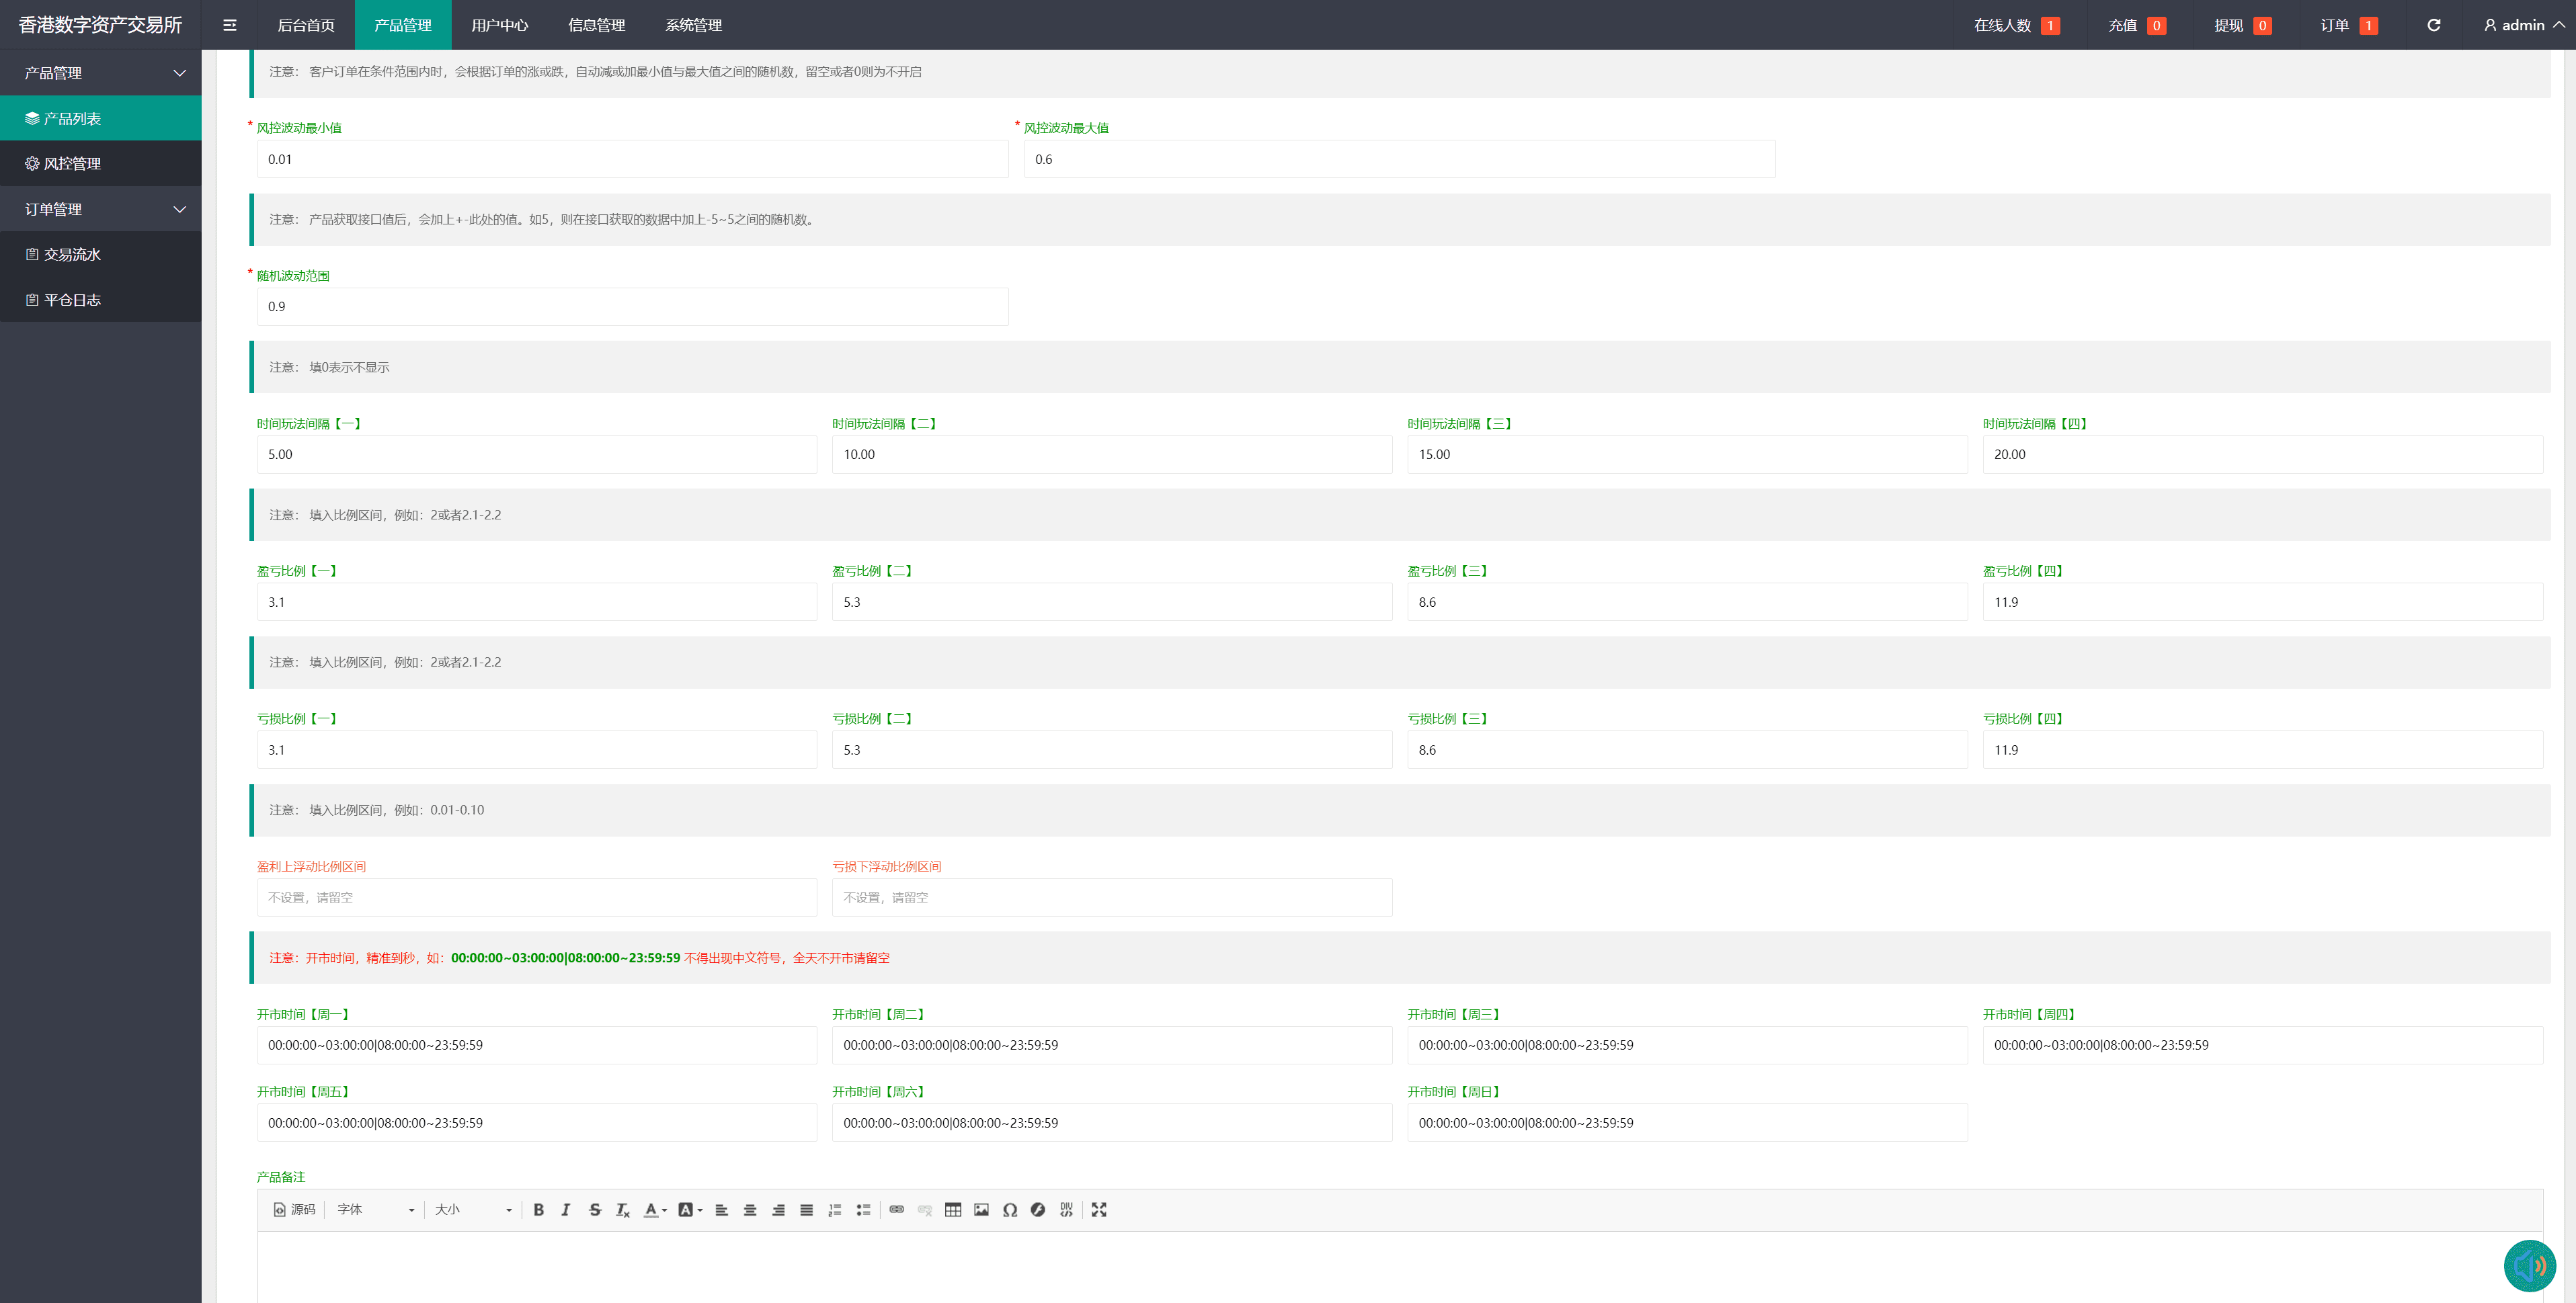Click the Bold formatting icon
The image size is (2576, 1303).
pos(538,1209)
